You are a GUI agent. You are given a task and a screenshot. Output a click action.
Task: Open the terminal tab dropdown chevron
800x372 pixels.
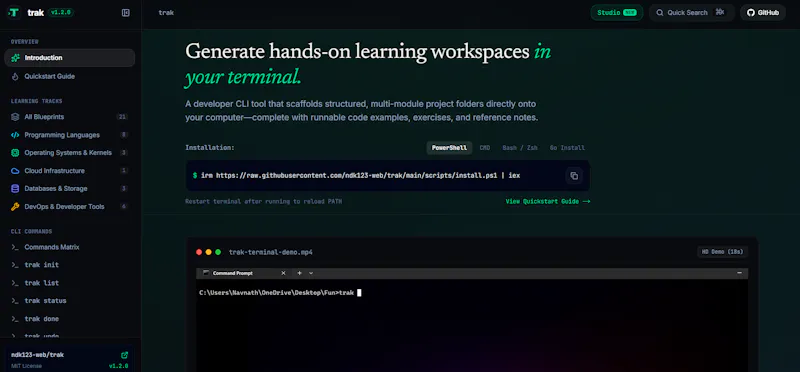311,274
